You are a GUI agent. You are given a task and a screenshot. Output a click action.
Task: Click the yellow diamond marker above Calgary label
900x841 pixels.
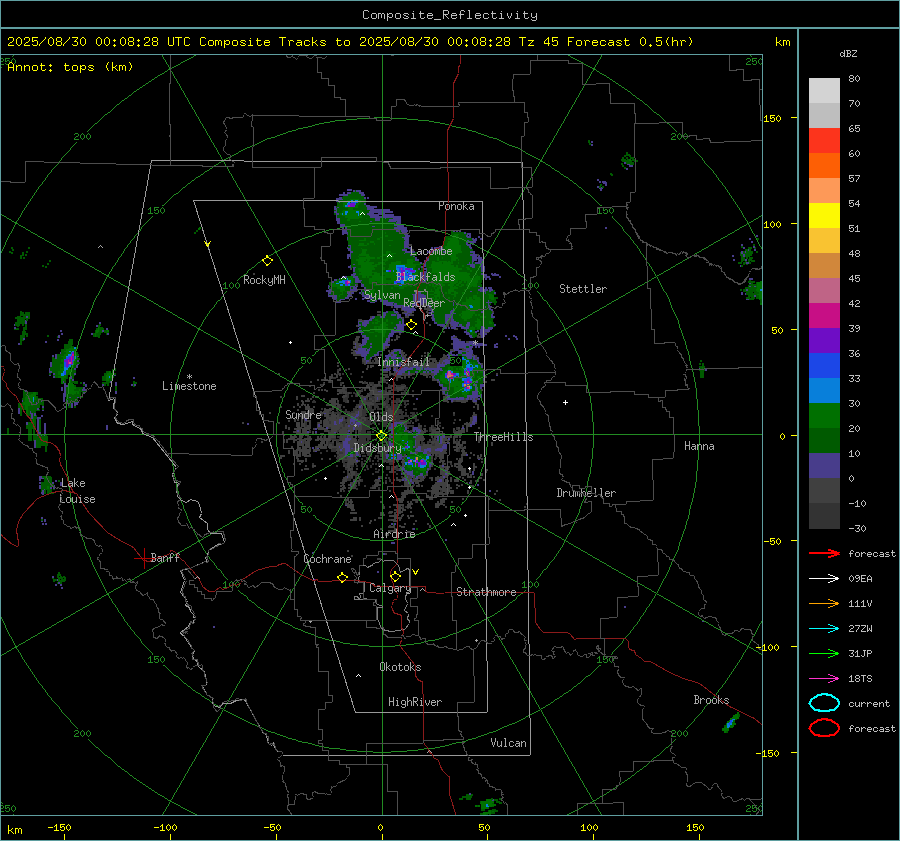(x=395, y=576)
